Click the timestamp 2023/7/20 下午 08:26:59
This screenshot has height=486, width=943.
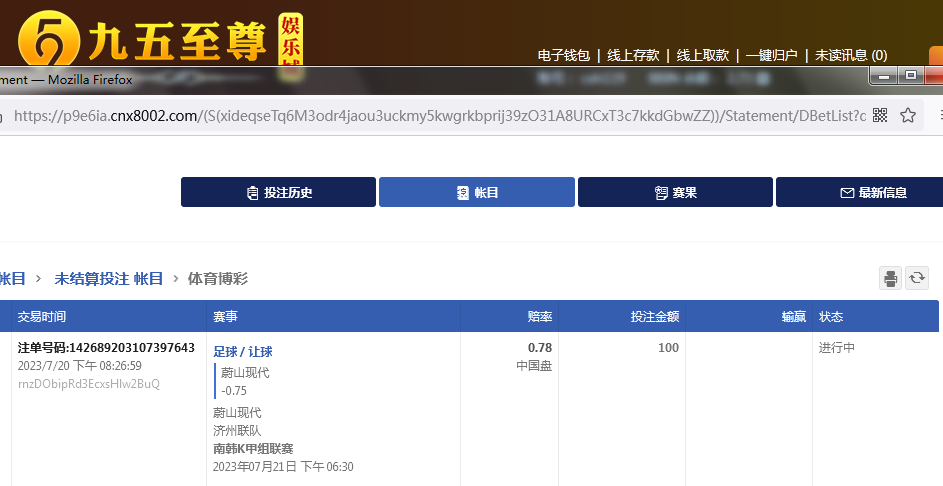[80, 366]
